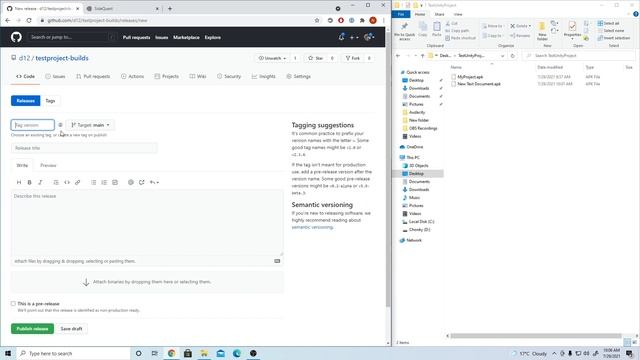
Task: Mention a user in release editor
Action: pos(131,182)
